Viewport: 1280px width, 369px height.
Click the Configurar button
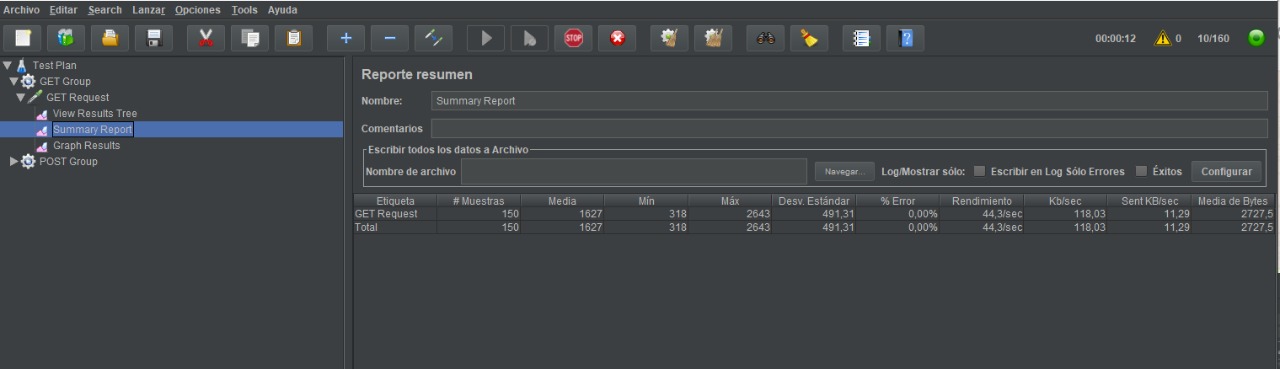1226,171
